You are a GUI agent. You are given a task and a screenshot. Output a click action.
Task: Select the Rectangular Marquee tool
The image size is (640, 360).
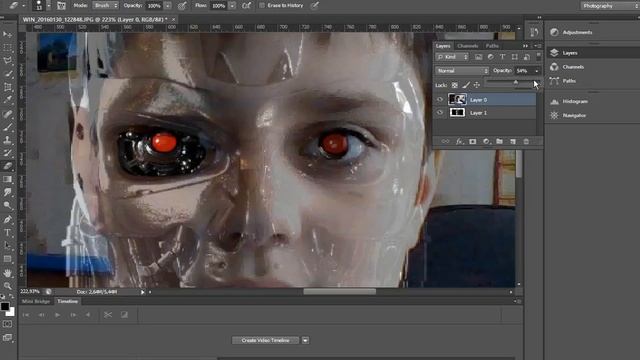pos(7,48)
